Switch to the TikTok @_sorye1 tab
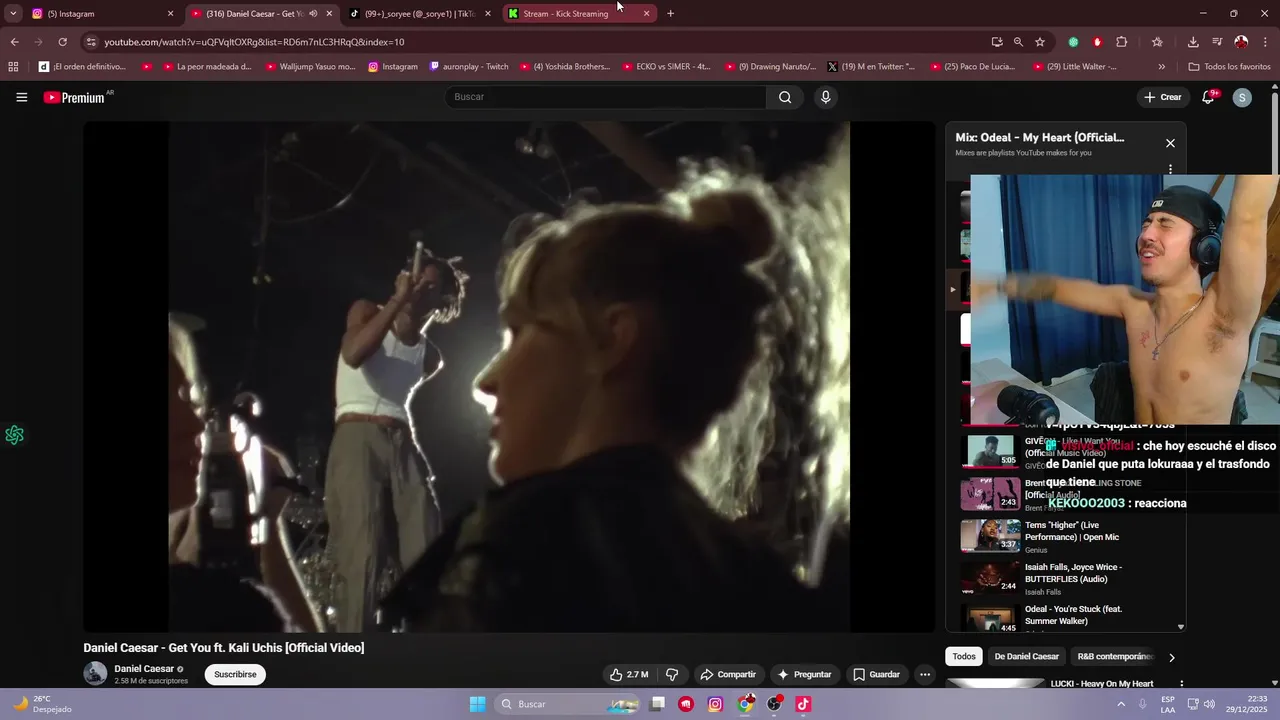1280x720 pixels. point(420,14)
